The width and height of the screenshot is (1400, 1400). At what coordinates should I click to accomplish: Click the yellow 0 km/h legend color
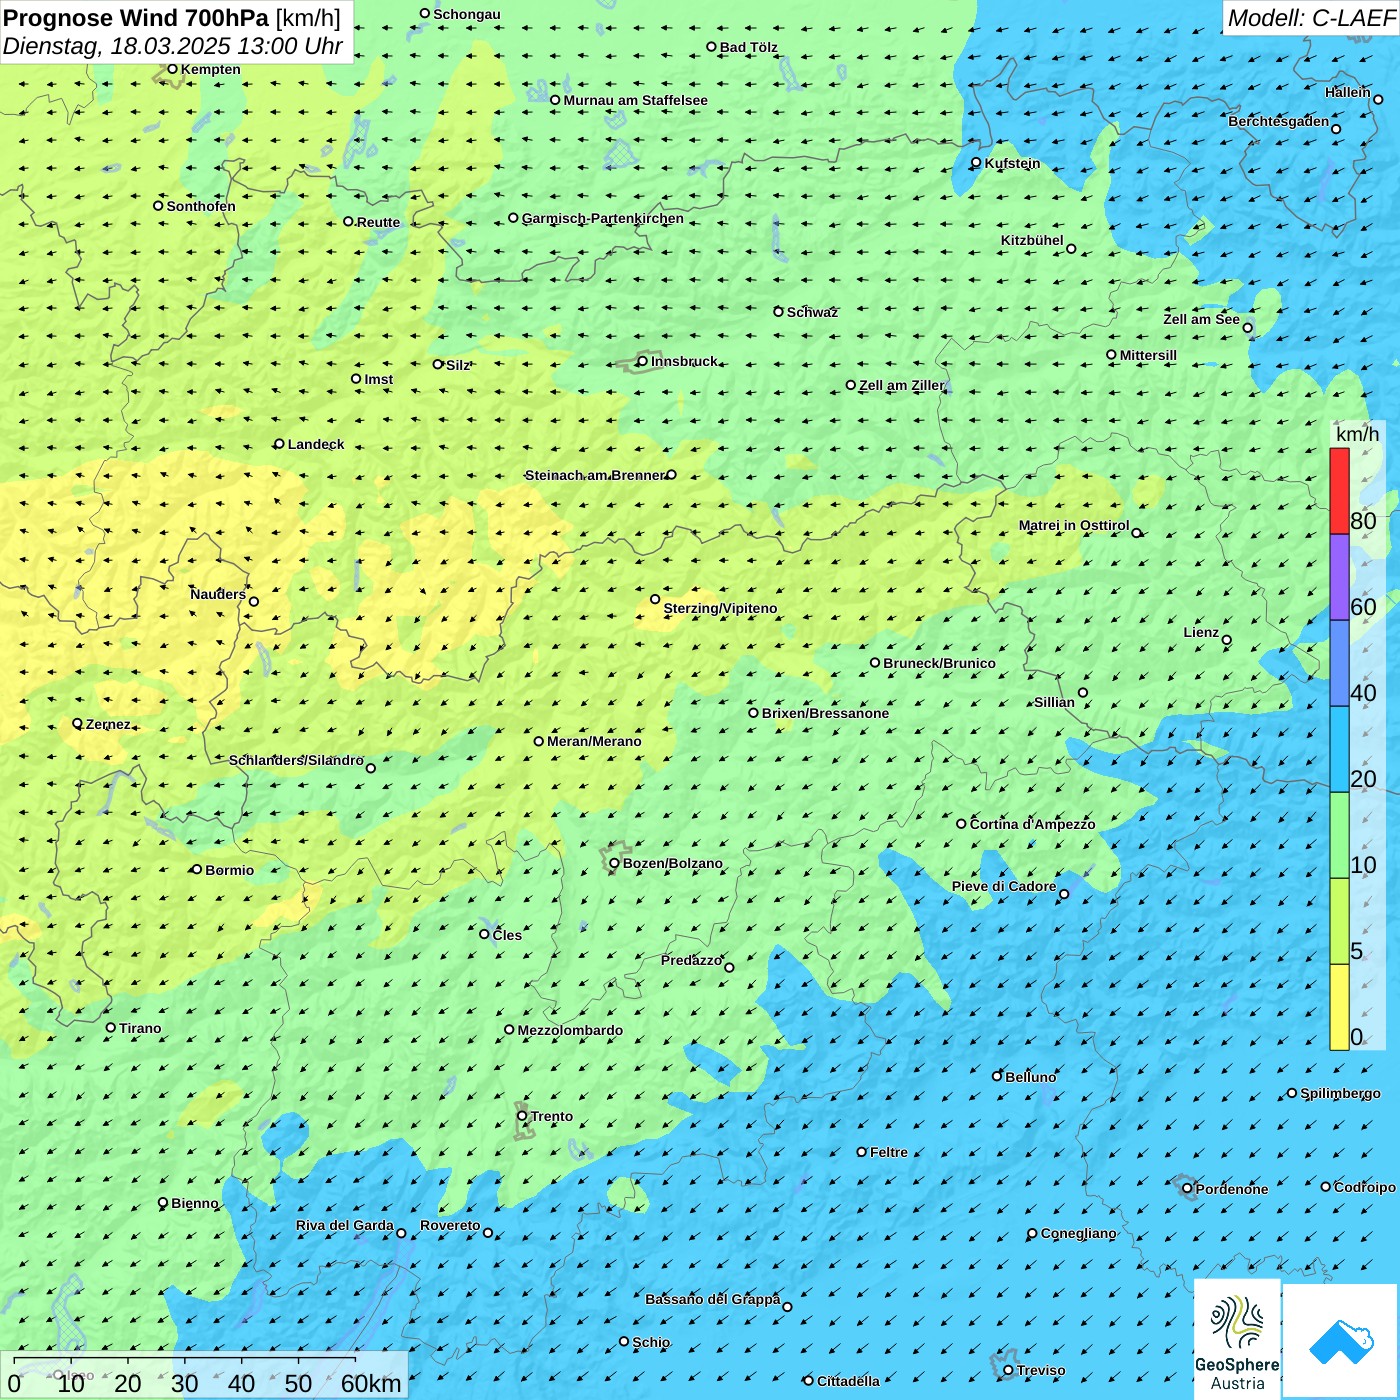pyautogui.click(x=1339, y=1007)
